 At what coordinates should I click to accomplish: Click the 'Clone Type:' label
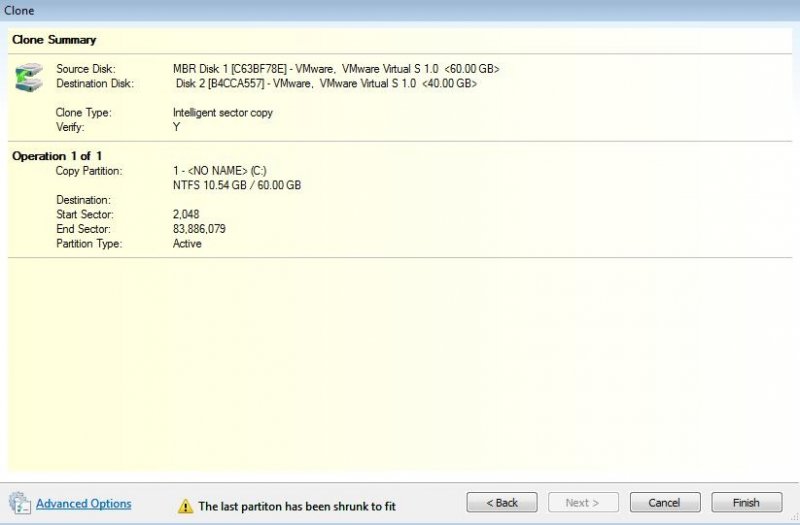tap(84, 112)
